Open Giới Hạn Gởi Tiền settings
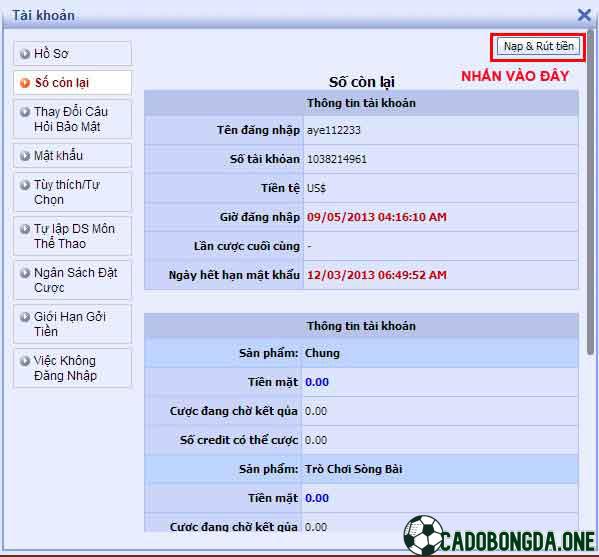The image size is (599, 557). (x=73, y=324)
